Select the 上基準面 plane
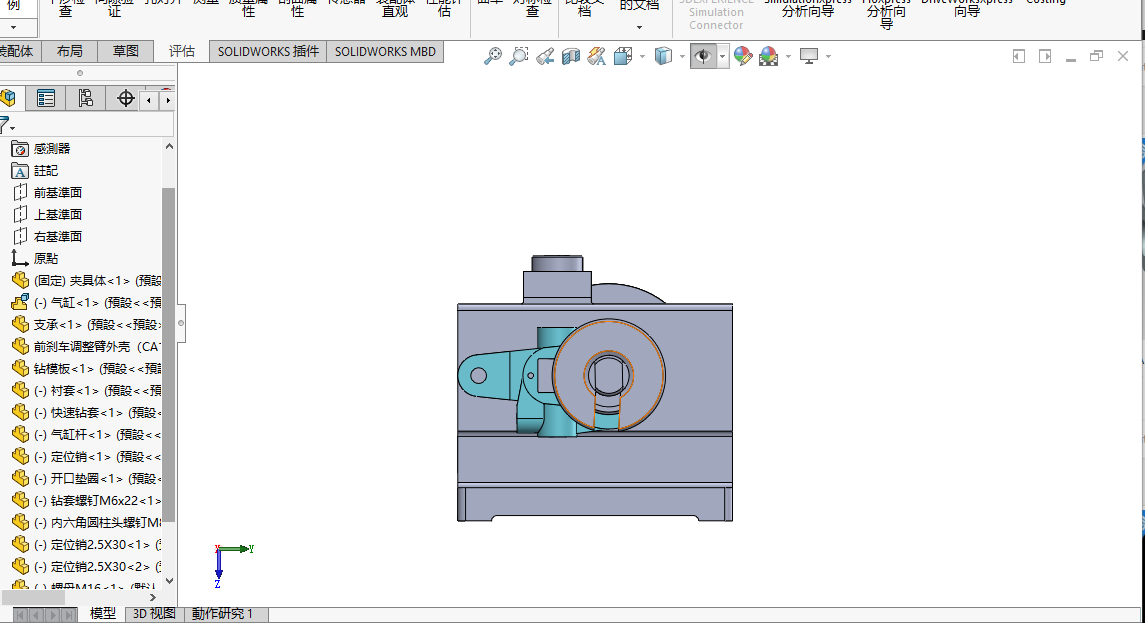This screenshot has height=623, width=1145. click(47, 215)
